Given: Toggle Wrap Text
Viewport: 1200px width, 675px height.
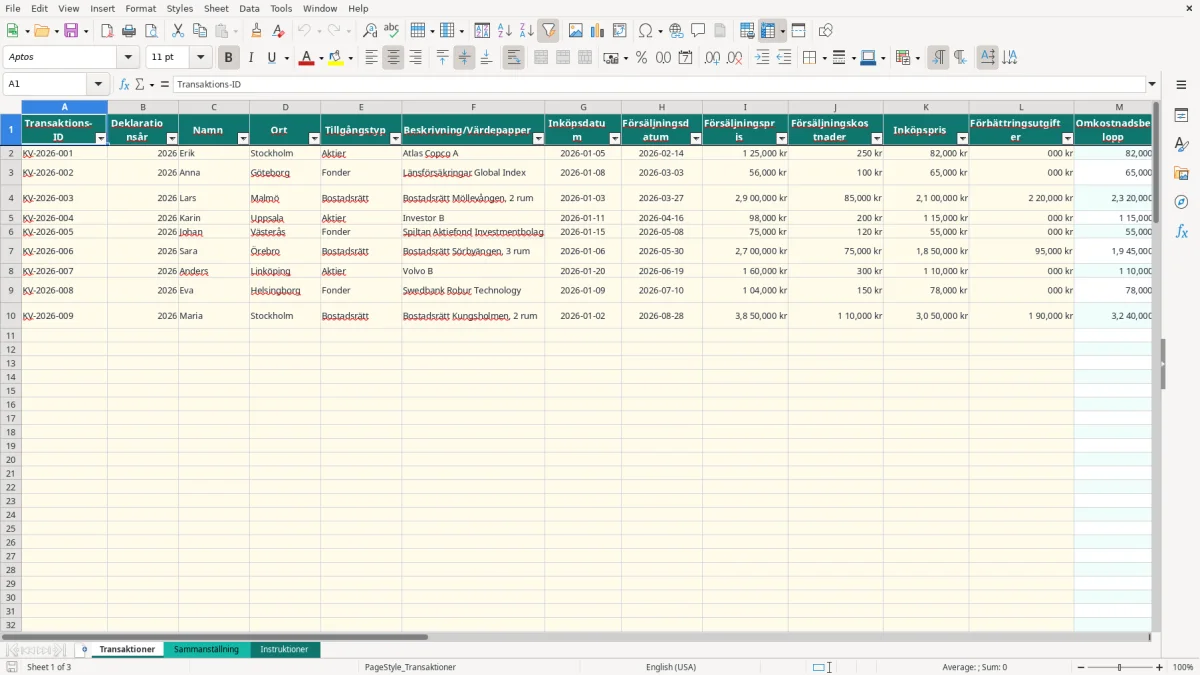Looking at the screenshot, I should [x=513, y=58].
